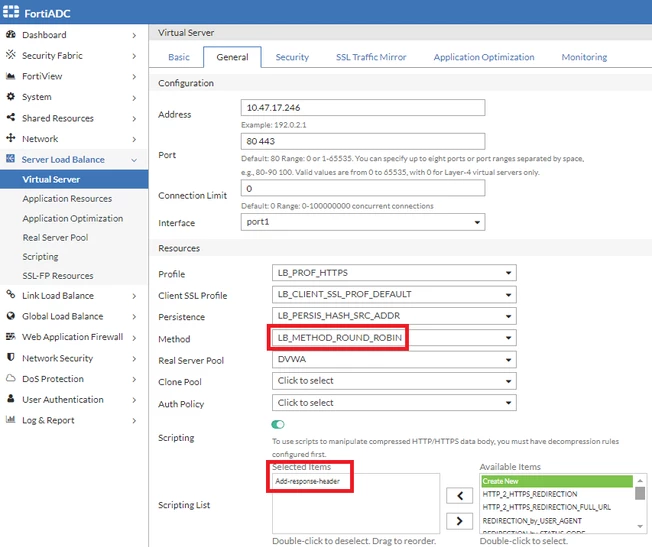The width and height of the screenshot is (652, 547).
Task: Open the Real Server Pool DVWA dropdown
Action: coord(394,359)
